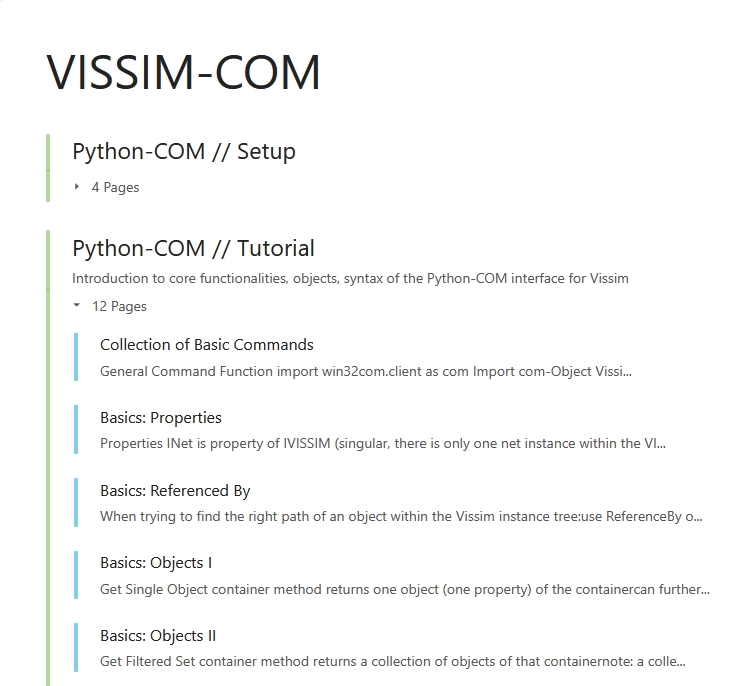The width and height of the screenshot is (733, 686).
Task: Click the preview text "General Command Function import"
Action: pos(365,371)
